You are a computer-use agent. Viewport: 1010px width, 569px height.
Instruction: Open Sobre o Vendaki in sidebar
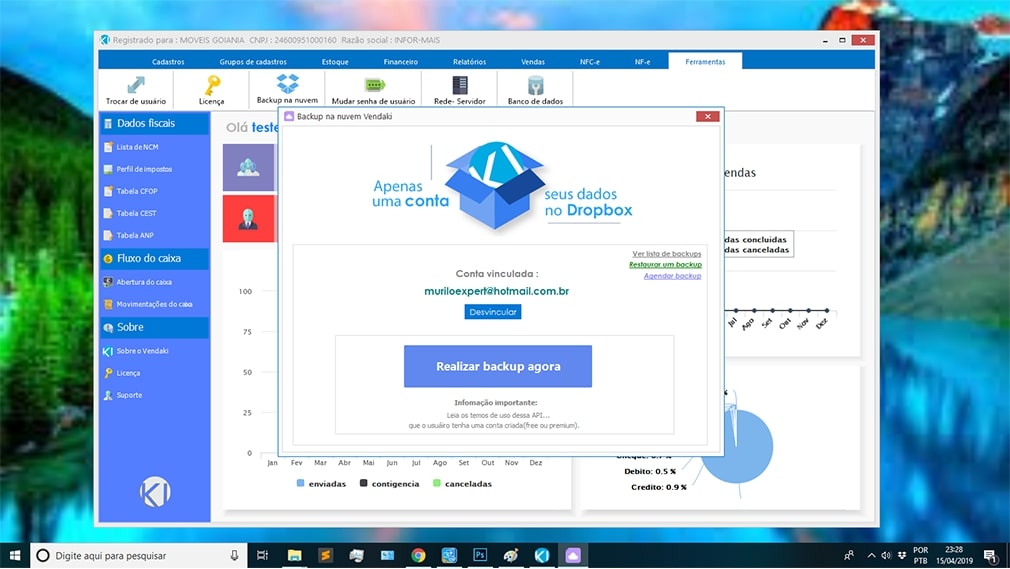pyautogui.click(x=142, y=351)
